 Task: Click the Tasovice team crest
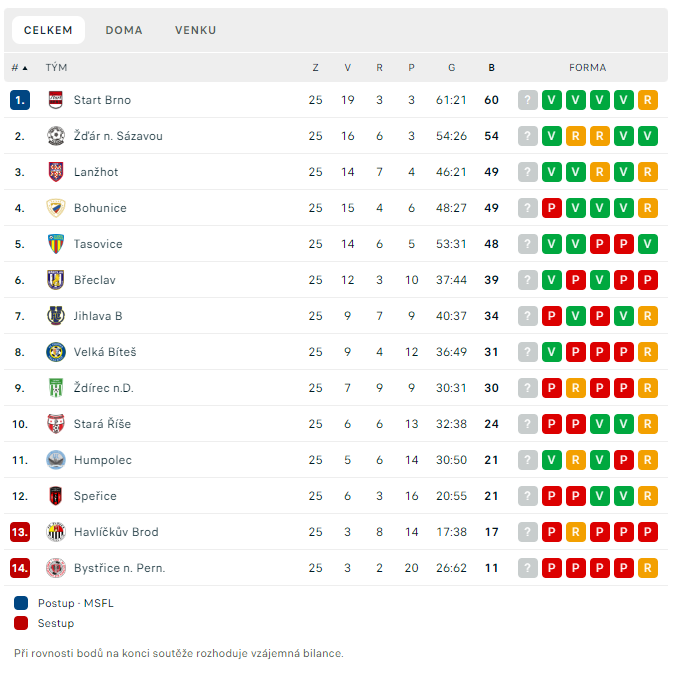coord(56,244)
